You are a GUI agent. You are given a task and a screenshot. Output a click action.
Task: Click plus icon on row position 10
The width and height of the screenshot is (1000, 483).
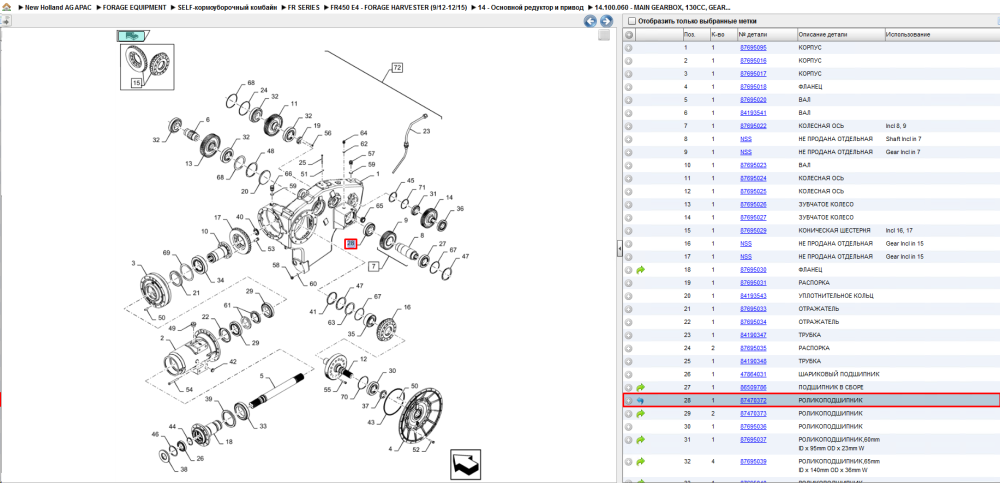click(x=629, y=165)
